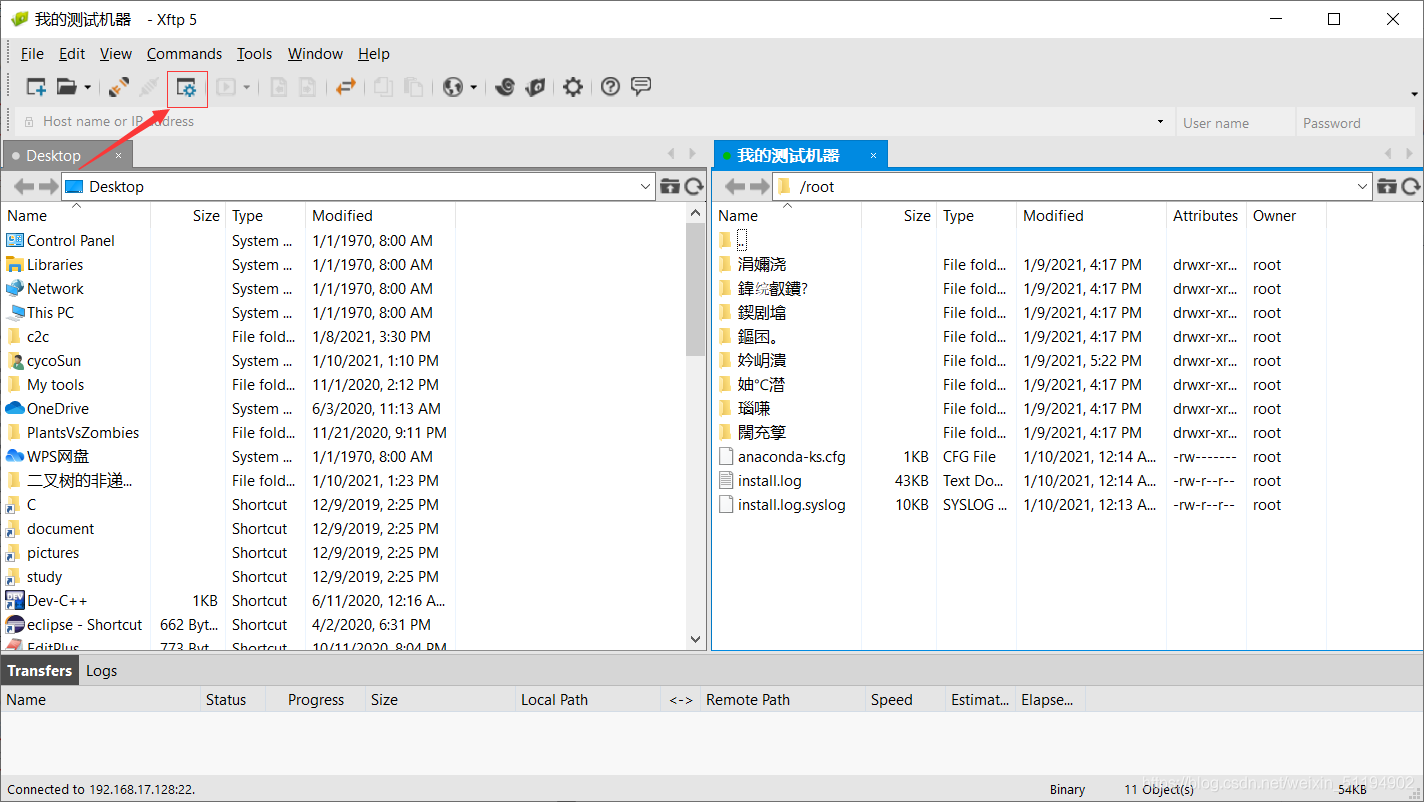Click the Help question mark icon
This screenshot has height=802, width=1424.
pyautogui.click(x=611, y=87)
